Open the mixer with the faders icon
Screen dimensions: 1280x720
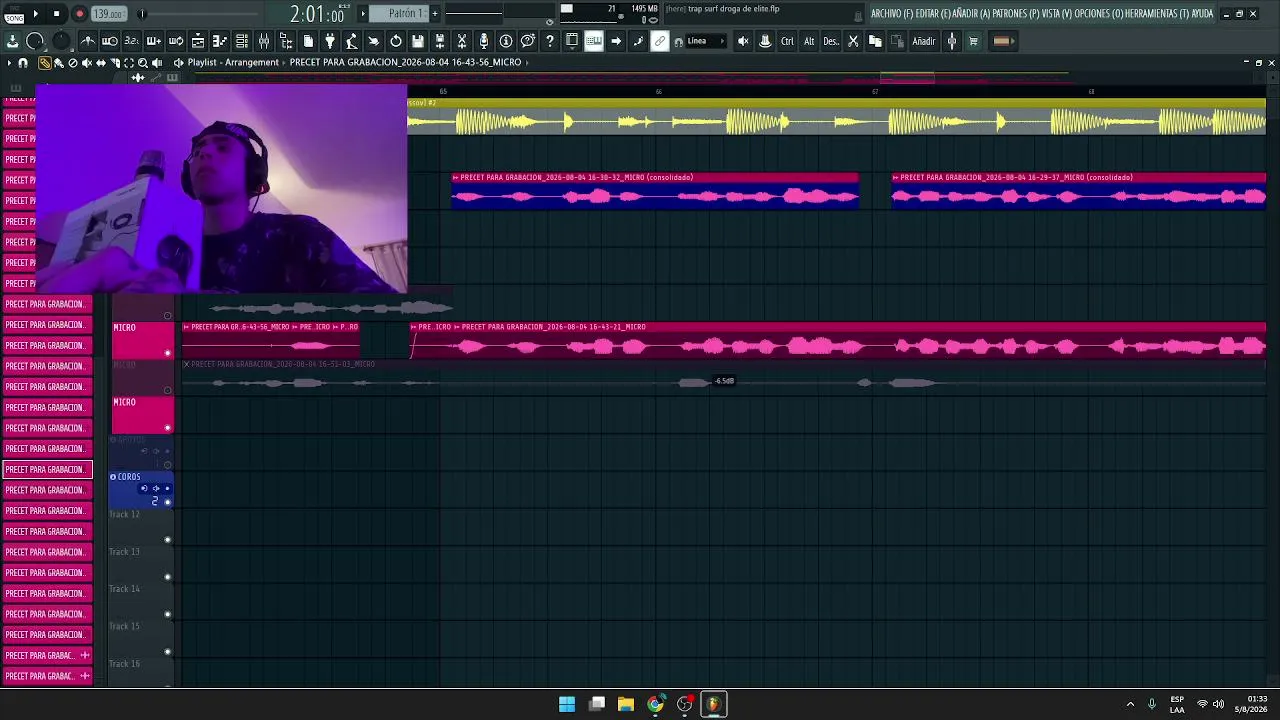coord(264,41)
